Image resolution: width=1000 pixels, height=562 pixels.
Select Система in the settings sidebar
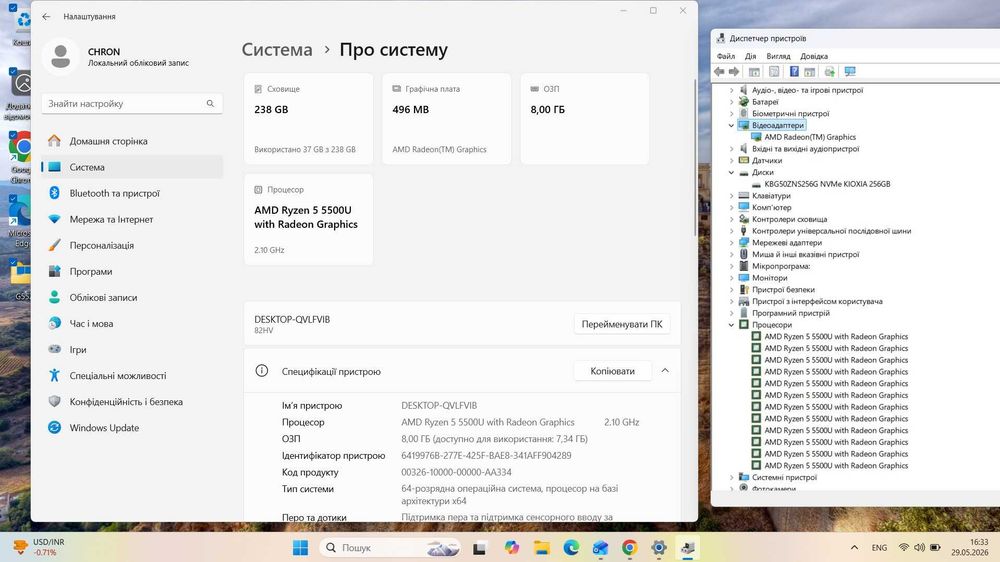coord(132,167)
